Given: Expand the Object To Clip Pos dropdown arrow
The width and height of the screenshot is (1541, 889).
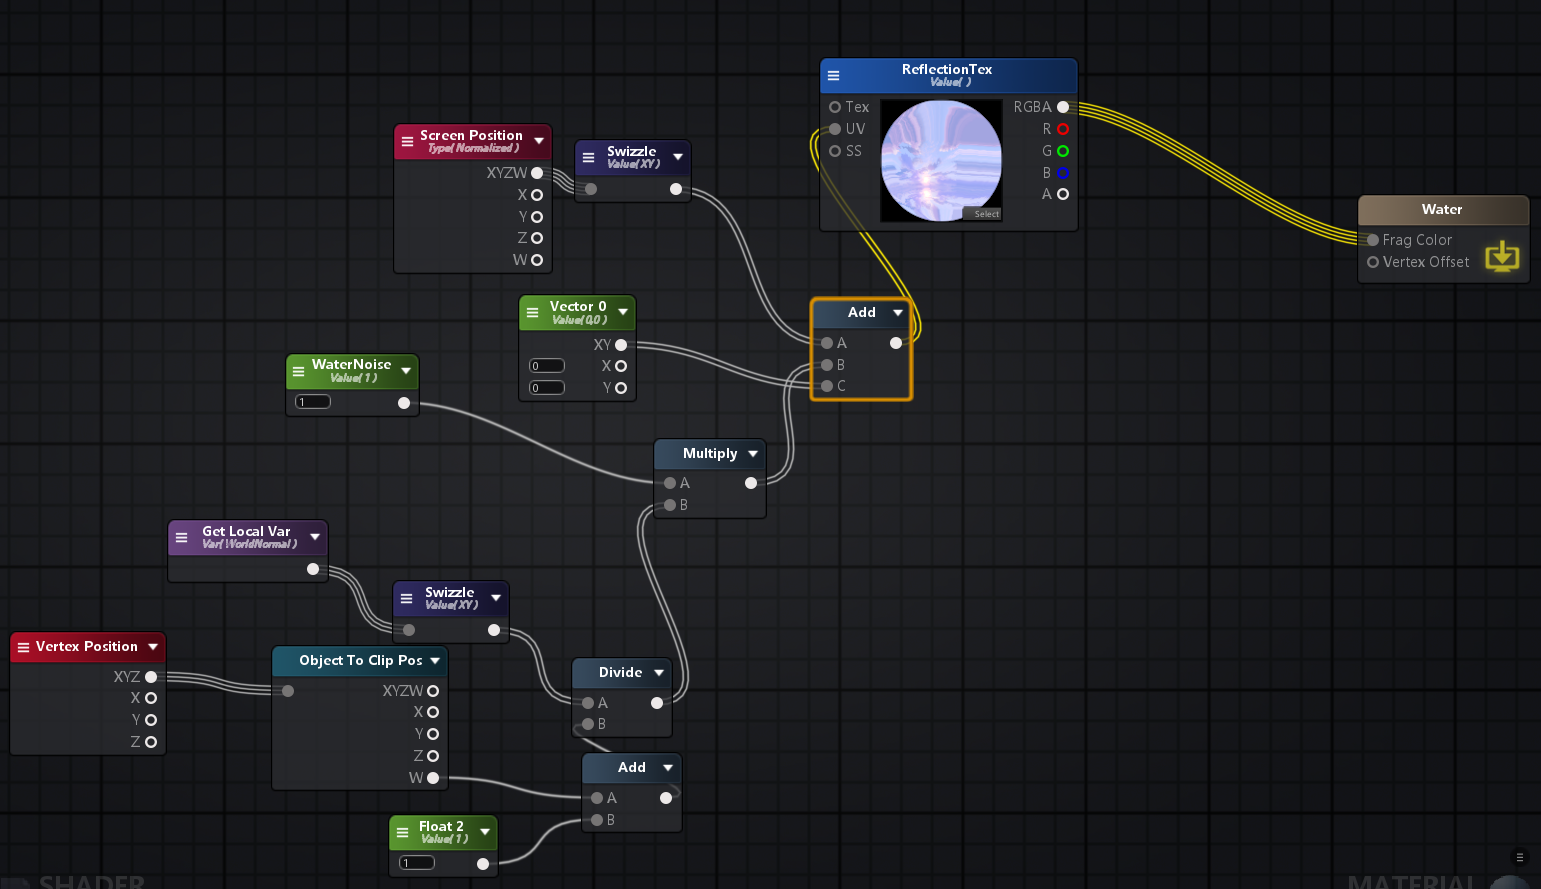Looking at the screenshot, I should click(435, 661).
